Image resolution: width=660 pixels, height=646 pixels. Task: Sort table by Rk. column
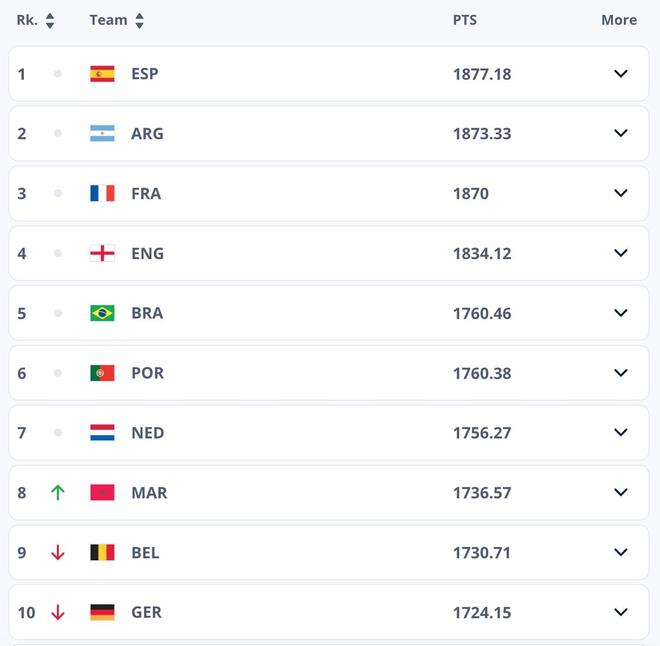click(x=50, y=20)
